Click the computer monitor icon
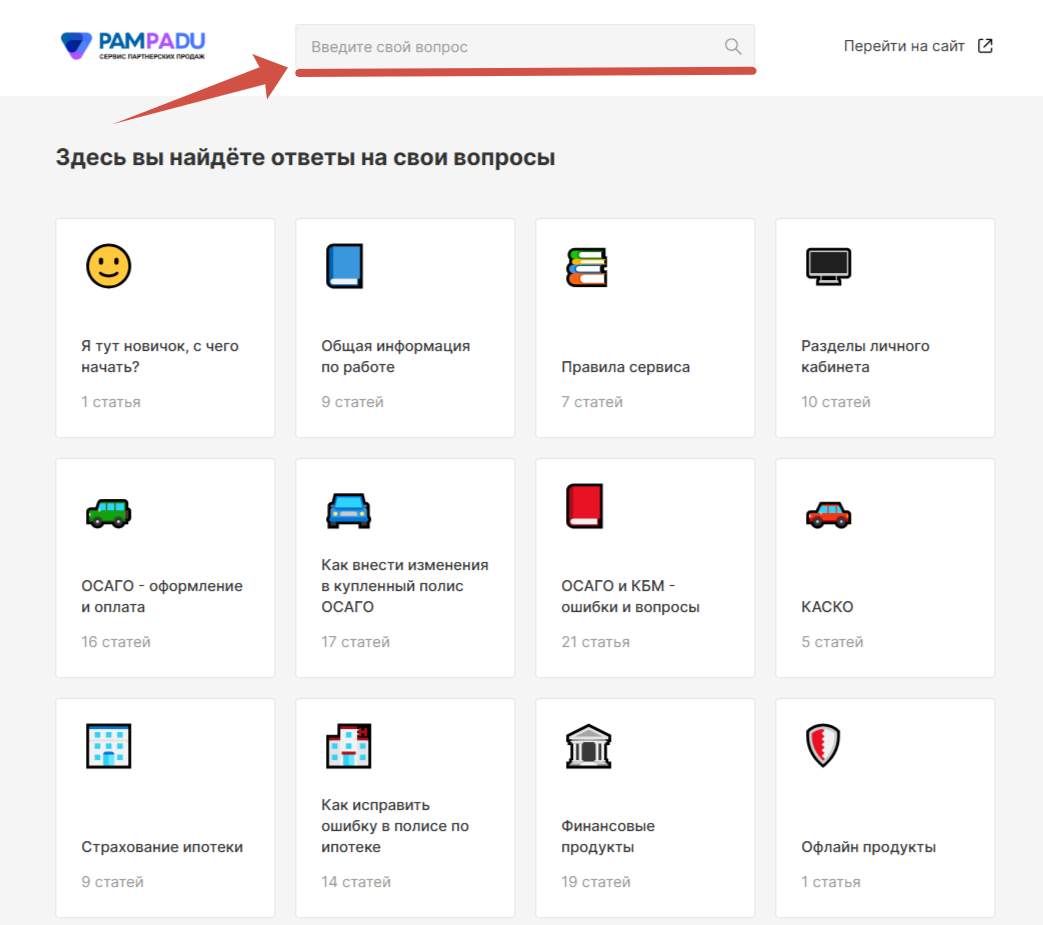 828,266
